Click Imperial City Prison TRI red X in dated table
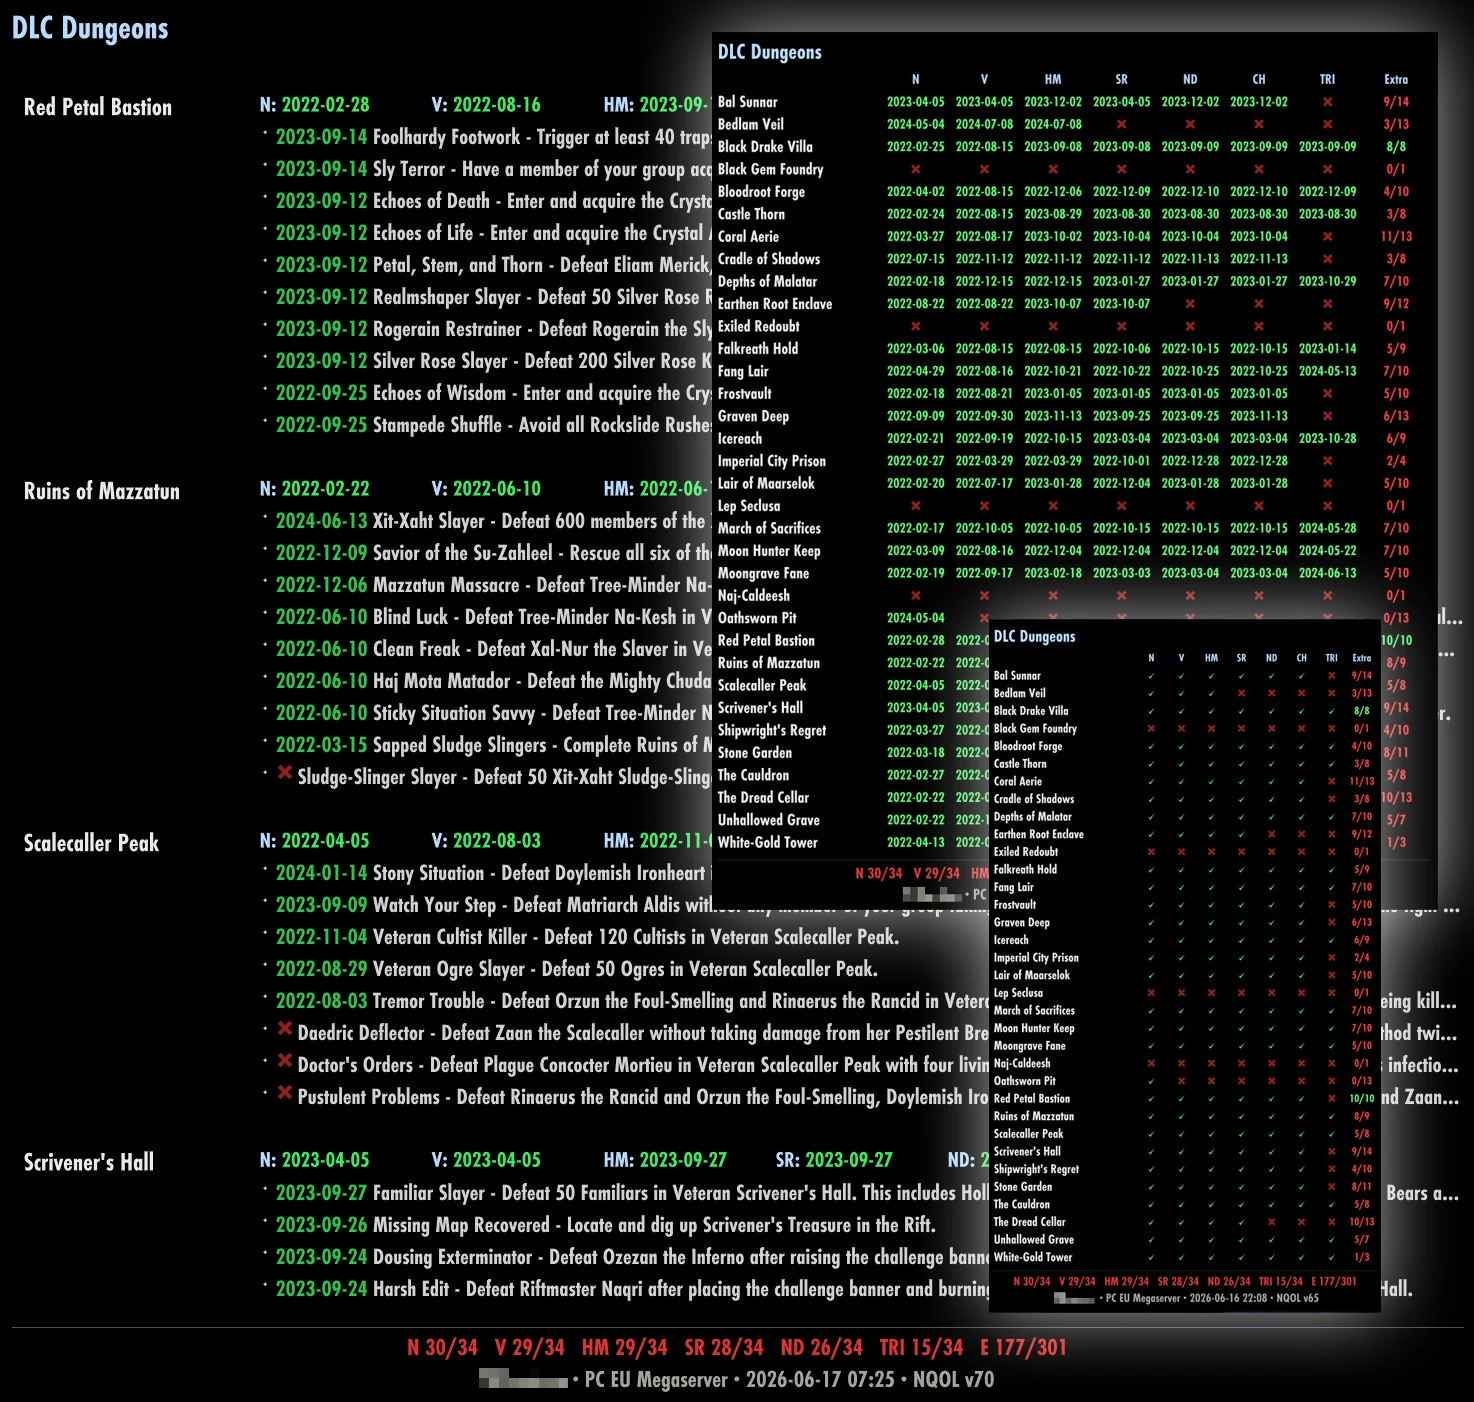The image size is (1474, 1402). [x=1327, y=461]
